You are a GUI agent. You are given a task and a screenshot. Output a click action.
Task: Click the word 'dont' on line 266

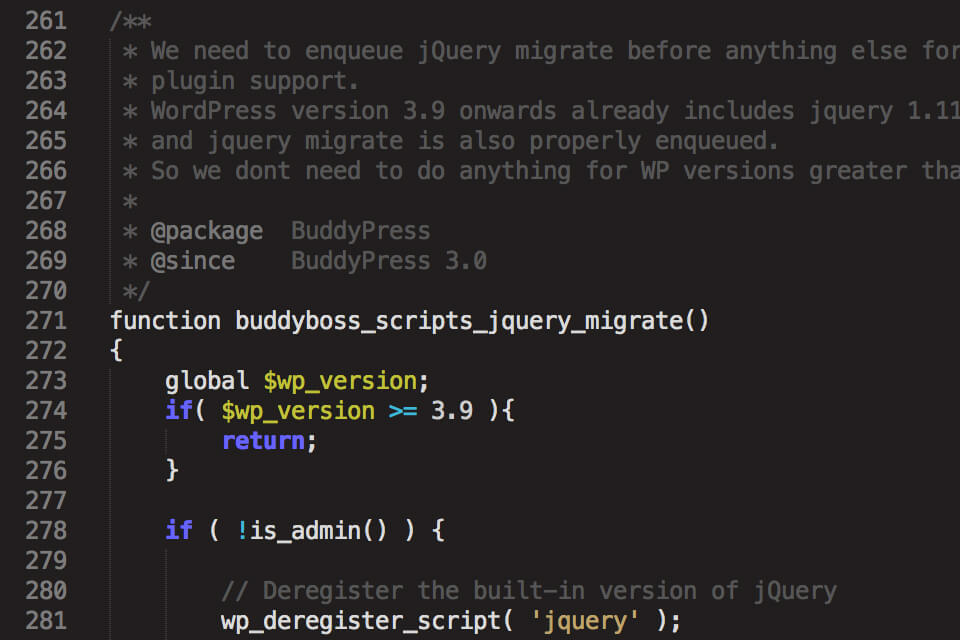tap(263, 171)
